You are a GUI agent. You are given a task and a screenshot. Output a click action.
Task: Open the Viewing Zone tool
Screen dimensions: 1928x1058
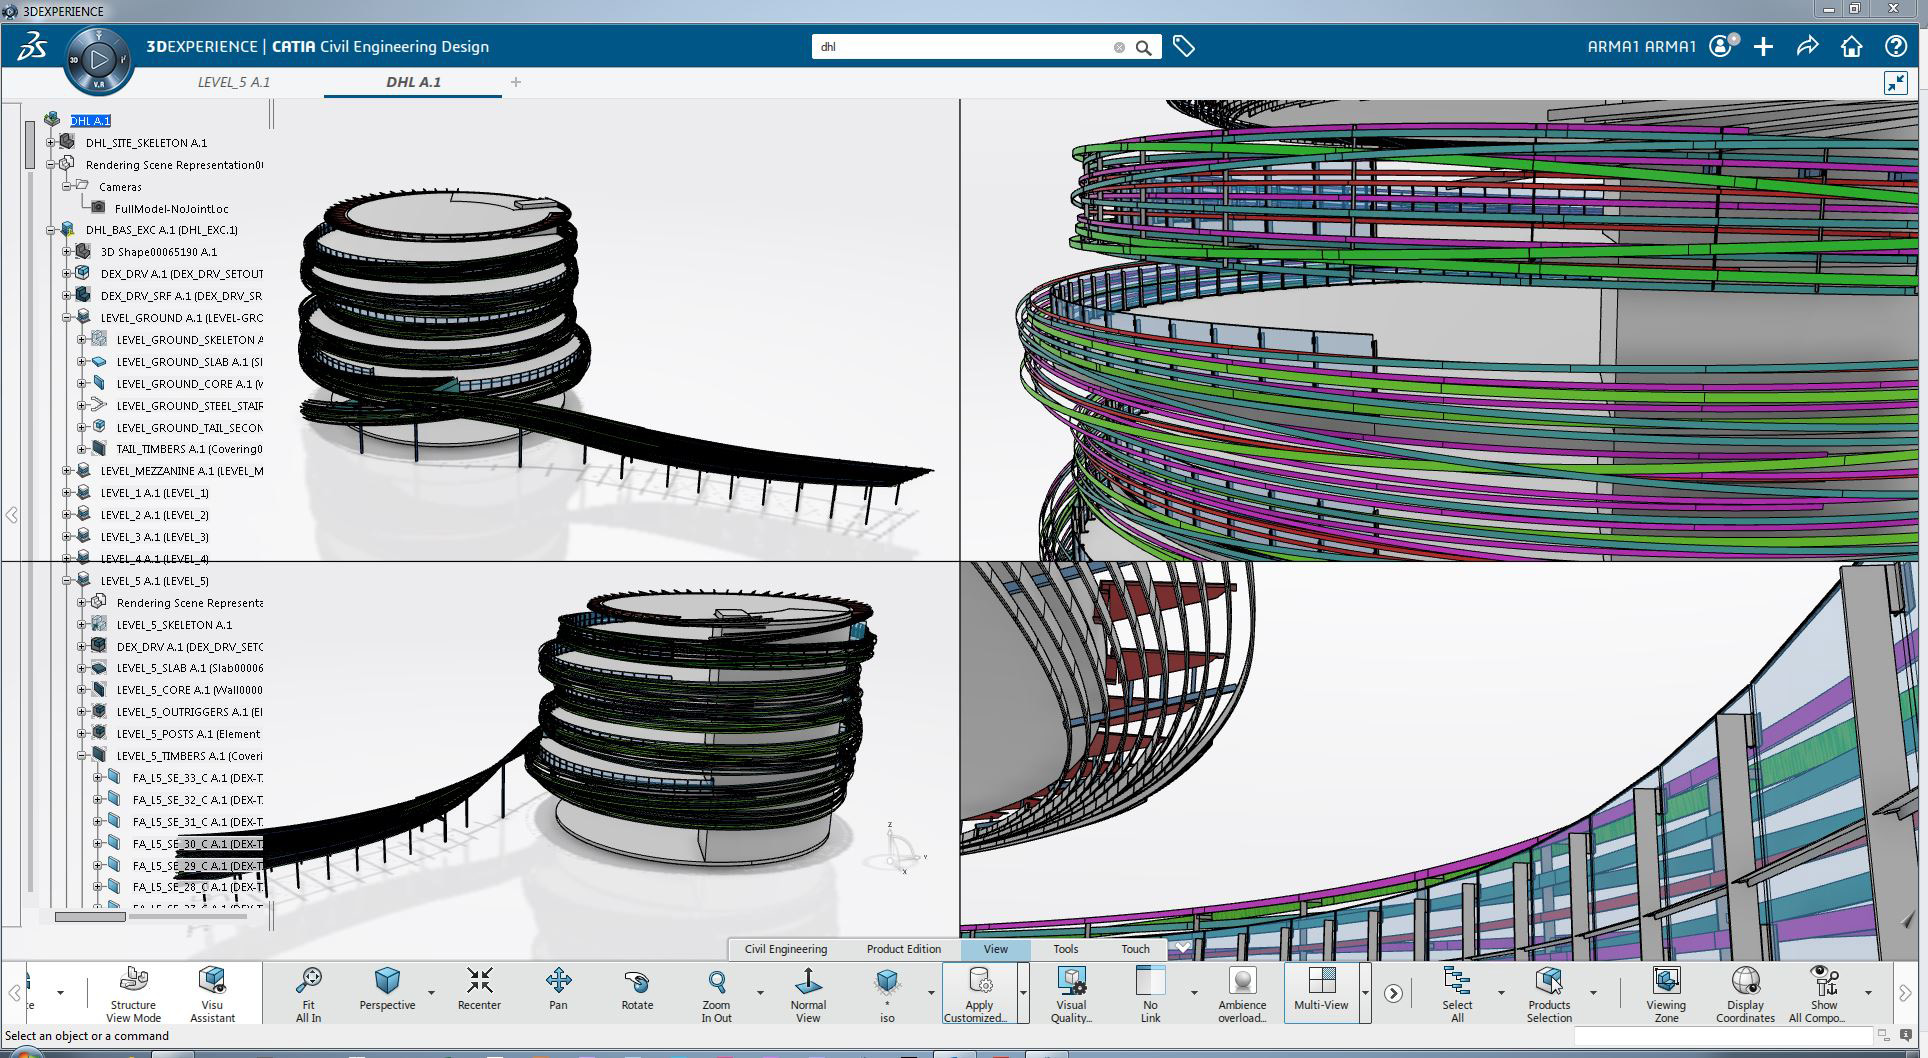pyautogui.click(x=1665, y=992)
